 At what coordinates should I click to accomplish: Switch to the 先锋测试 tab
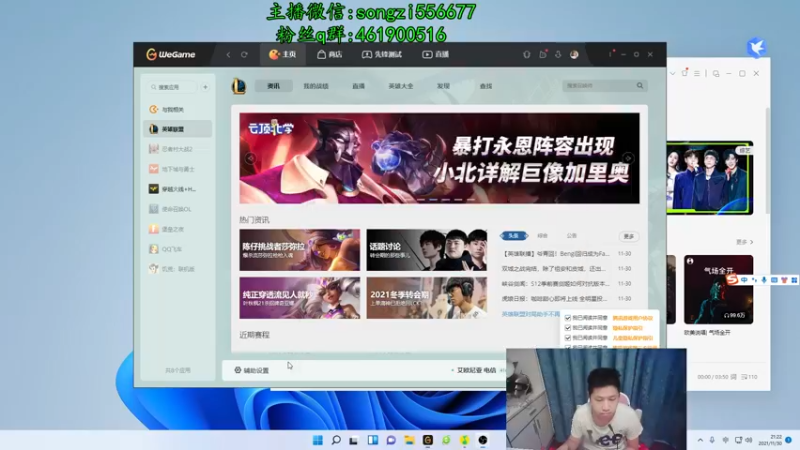pyautogui.click(x=382, y=54)
